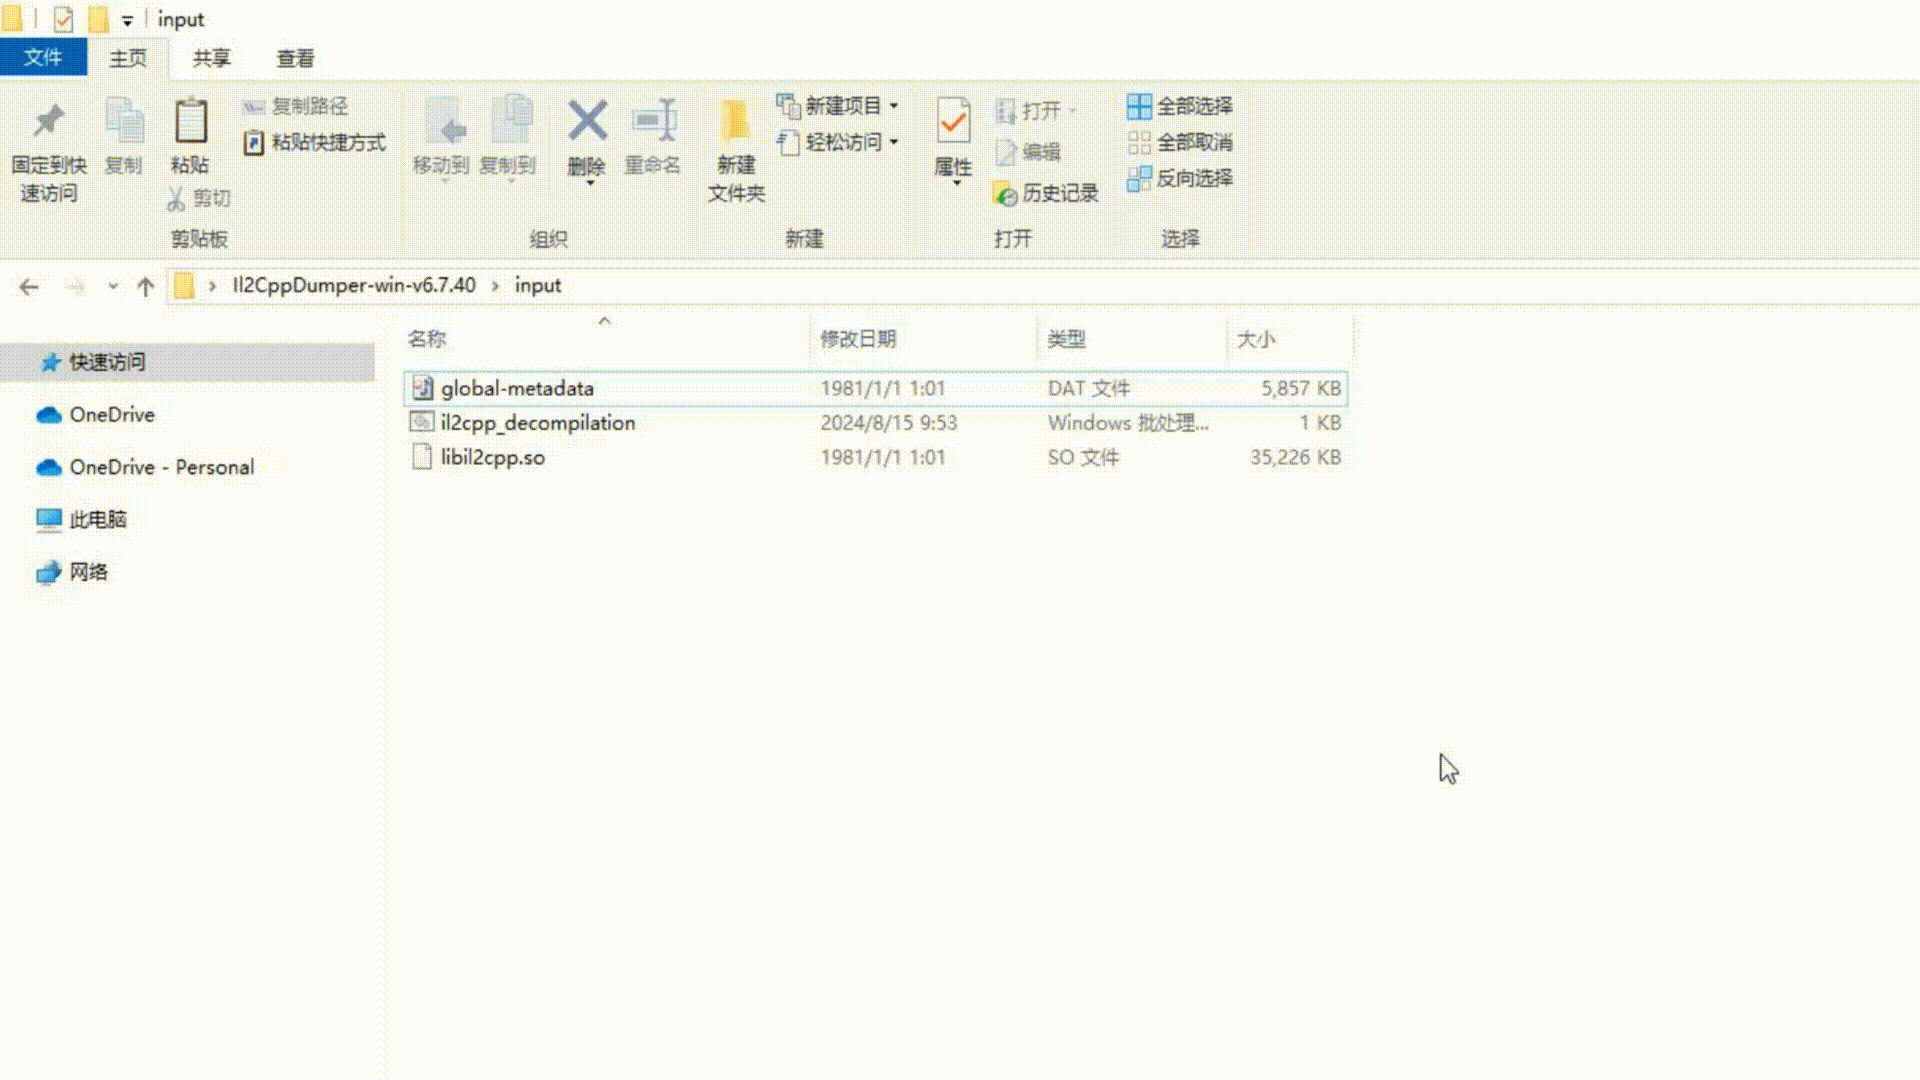Click Select all (全部选择)
Viewport: 1920px width, 1080px height.
[x=1180, y=106]
